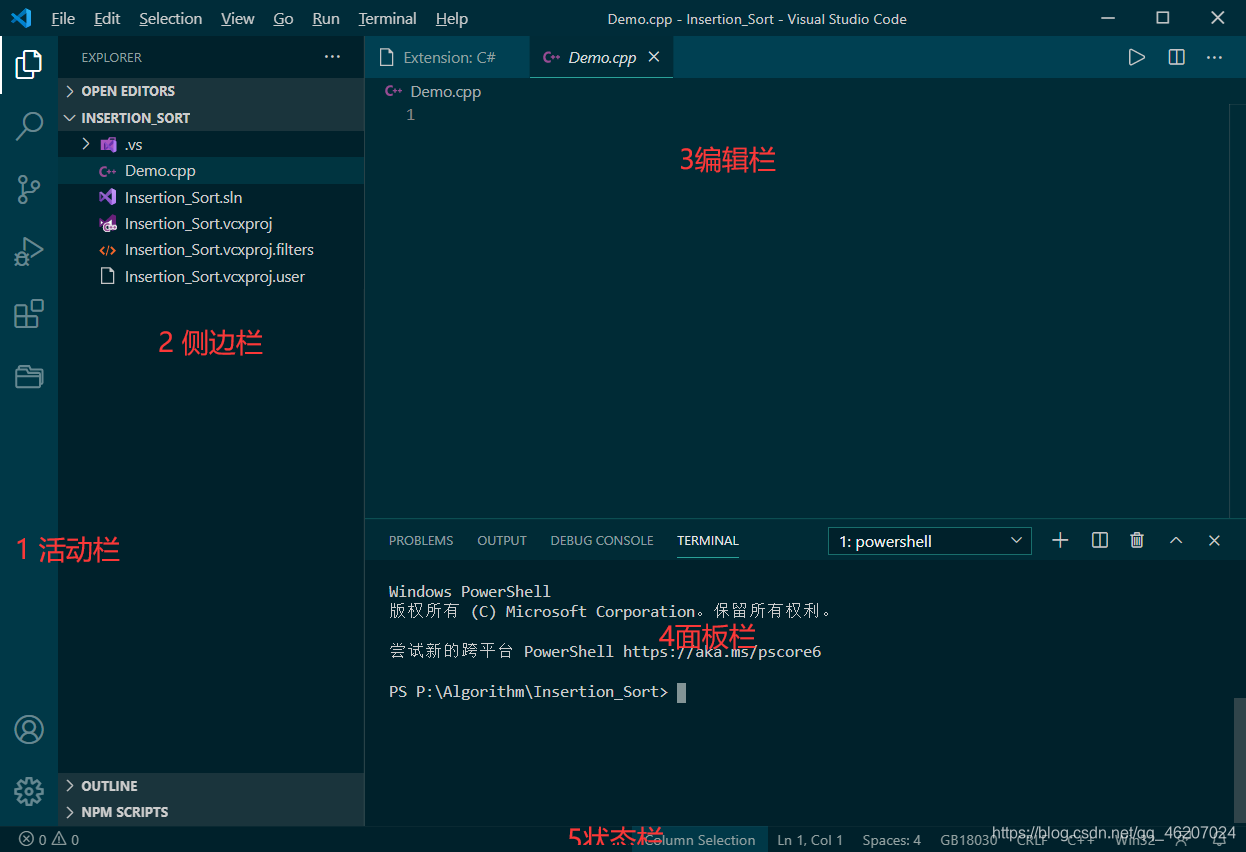Viewport: 1246px width, 852px height.
Task: Maximize the panel with the up chevron
Action: tap(1176, 540)
